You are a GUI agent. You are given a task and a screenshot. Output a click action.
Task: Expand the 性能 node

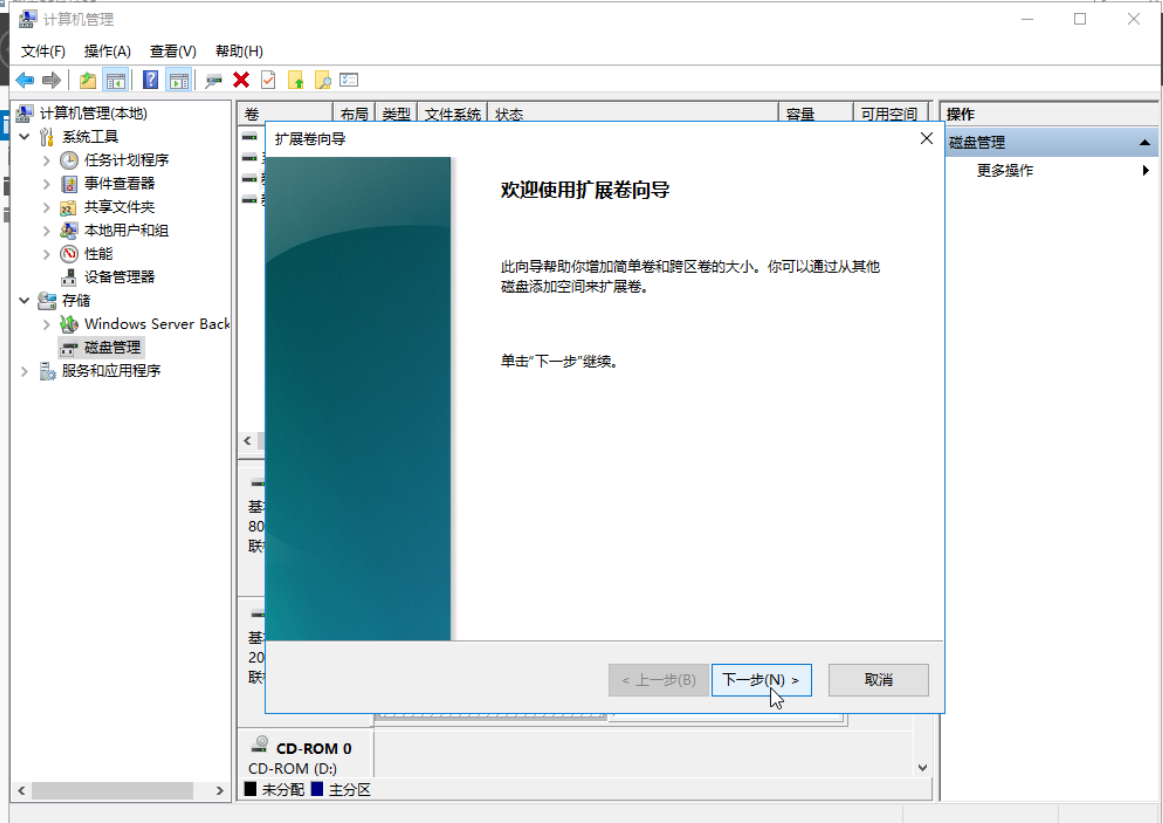(46, 254)
